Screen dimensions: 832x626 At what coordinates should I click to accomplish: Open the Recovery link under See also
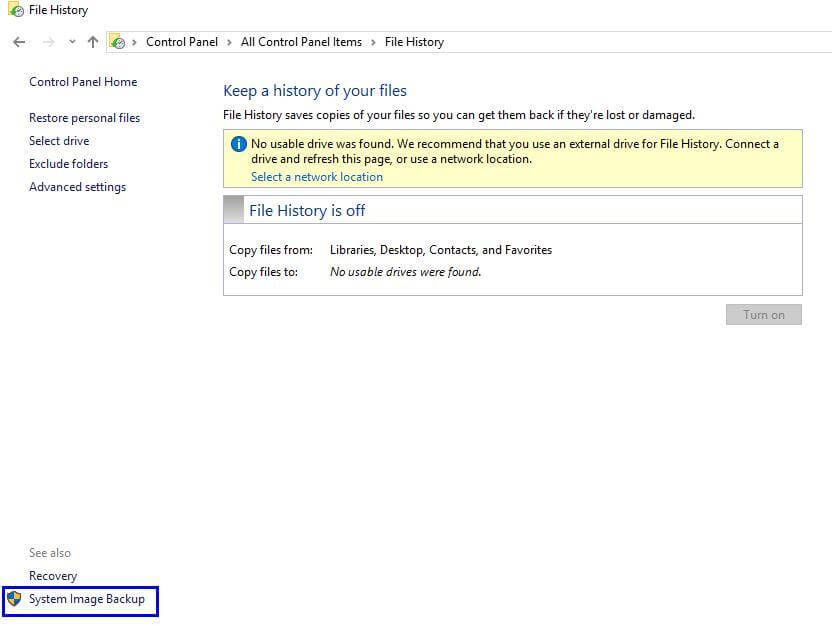click(x=53, y=576)
